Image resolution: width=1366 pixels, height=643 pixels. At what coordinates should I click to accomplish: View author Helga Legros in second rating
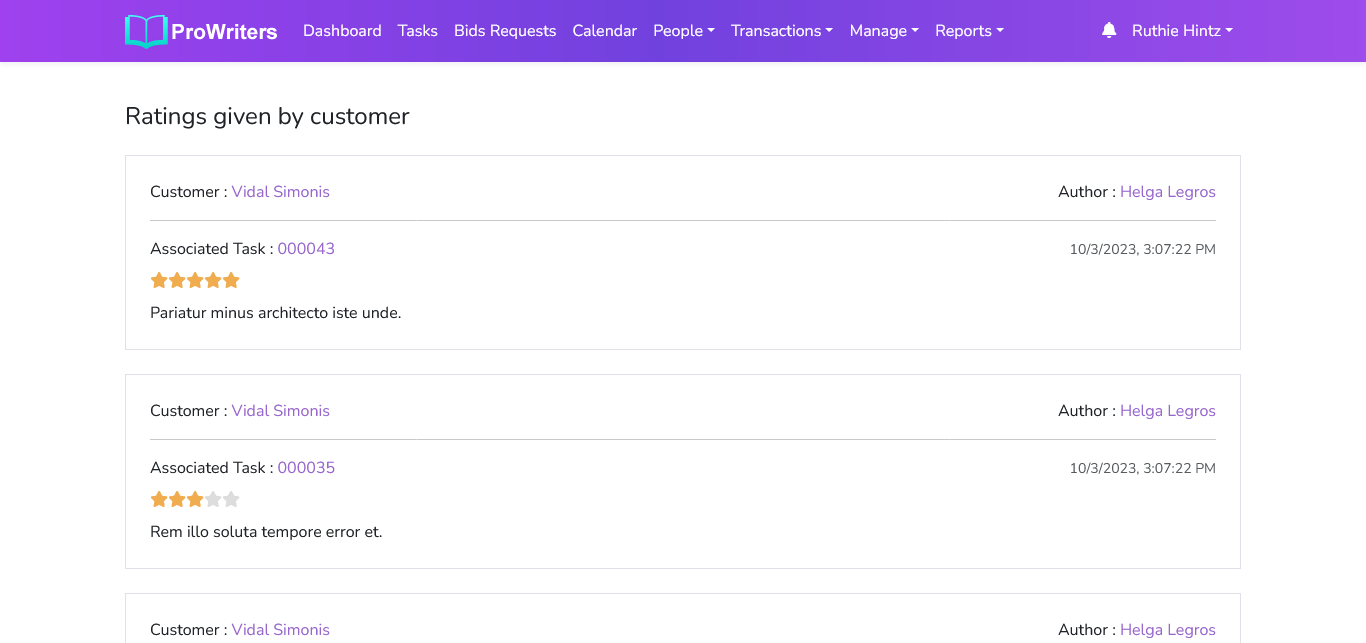coord(1167,411)
